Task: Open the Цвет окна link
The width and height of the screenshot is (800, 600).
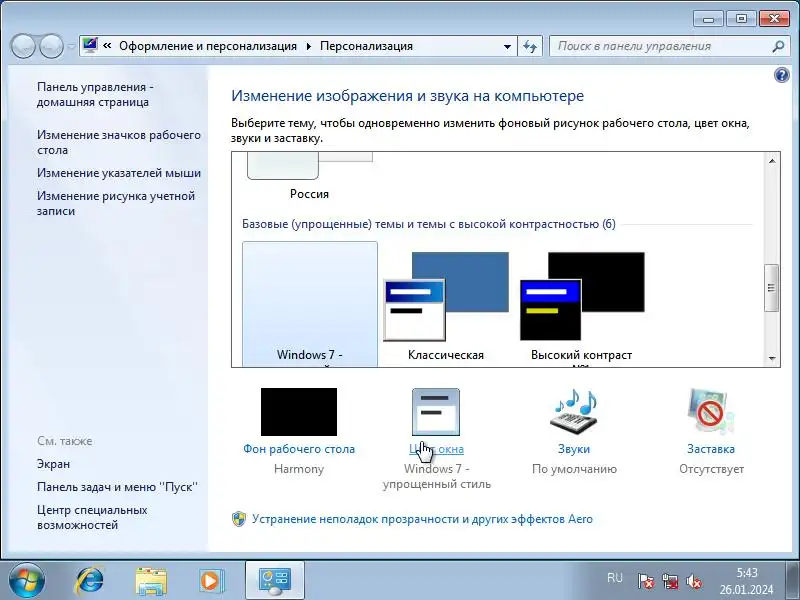Action: (x=436, y=449)
